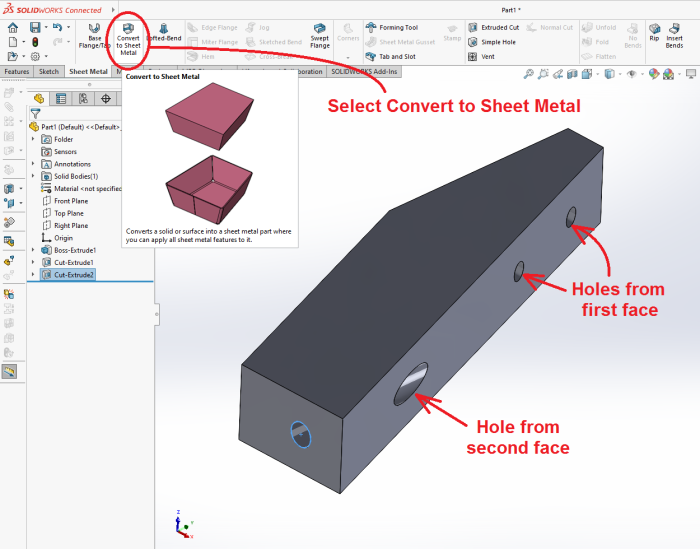Open the Sketch ribbon tab
Viewport: 700px width, 549px height.
(48, 72)
